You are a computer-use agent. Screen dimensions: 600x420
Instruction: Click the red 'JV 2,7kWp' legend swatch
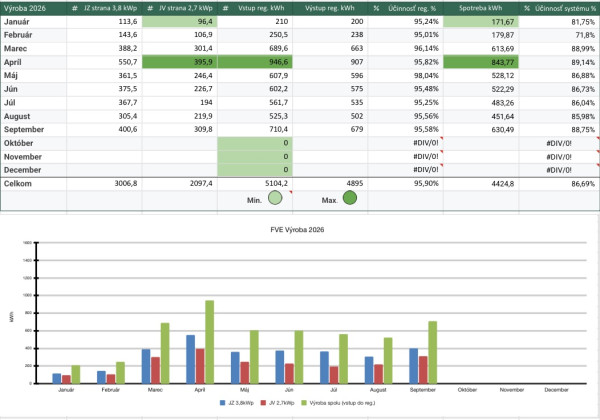[x=263, y=403]
